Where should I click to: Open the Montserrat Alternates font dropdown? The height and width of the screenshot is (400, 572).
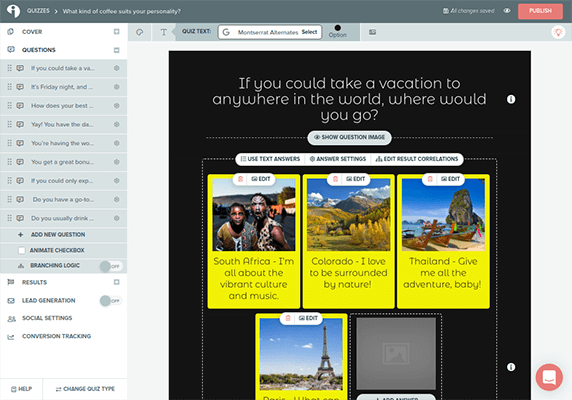tap(270, 32)
